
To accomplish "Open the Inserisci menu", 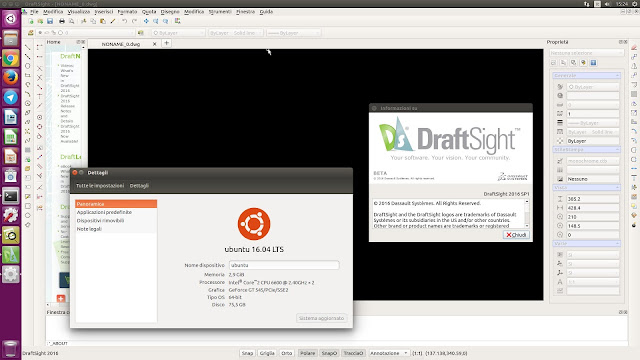I will click(104, 12).
